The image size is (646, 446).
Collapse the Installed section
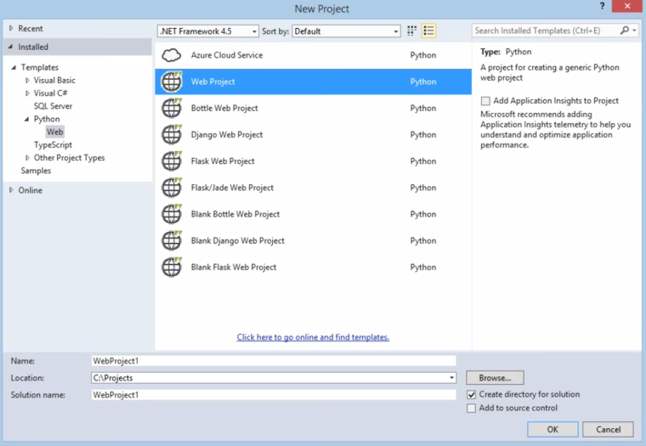(11, 47)
